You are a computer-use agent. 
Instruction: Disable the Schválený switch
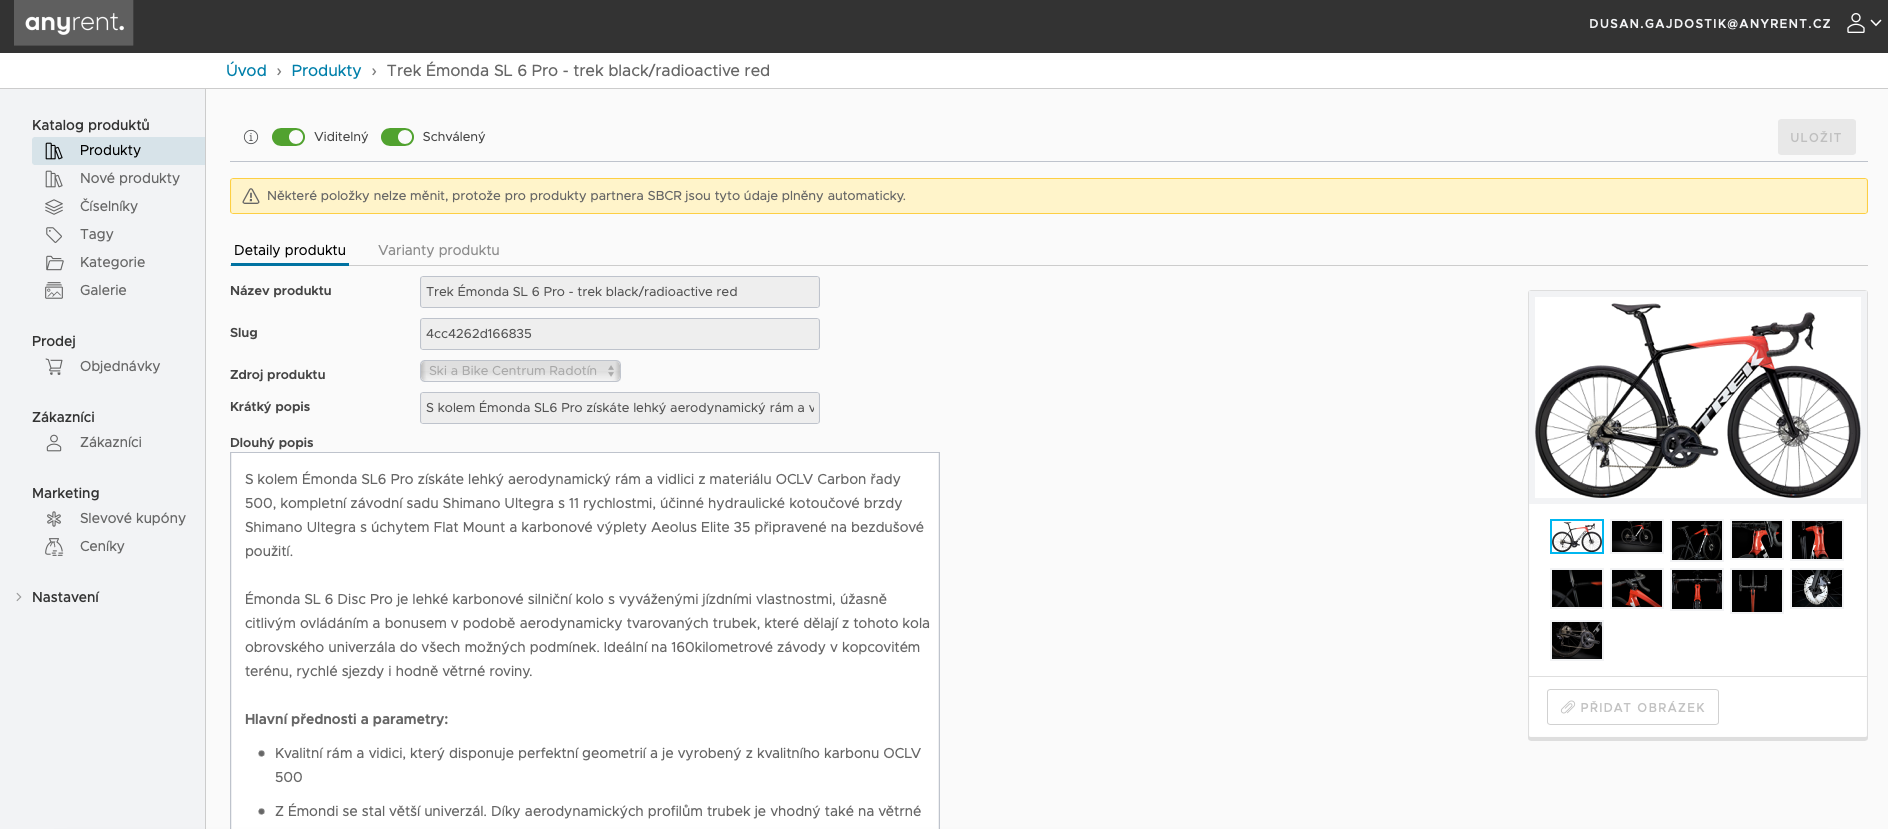[397, 137]
